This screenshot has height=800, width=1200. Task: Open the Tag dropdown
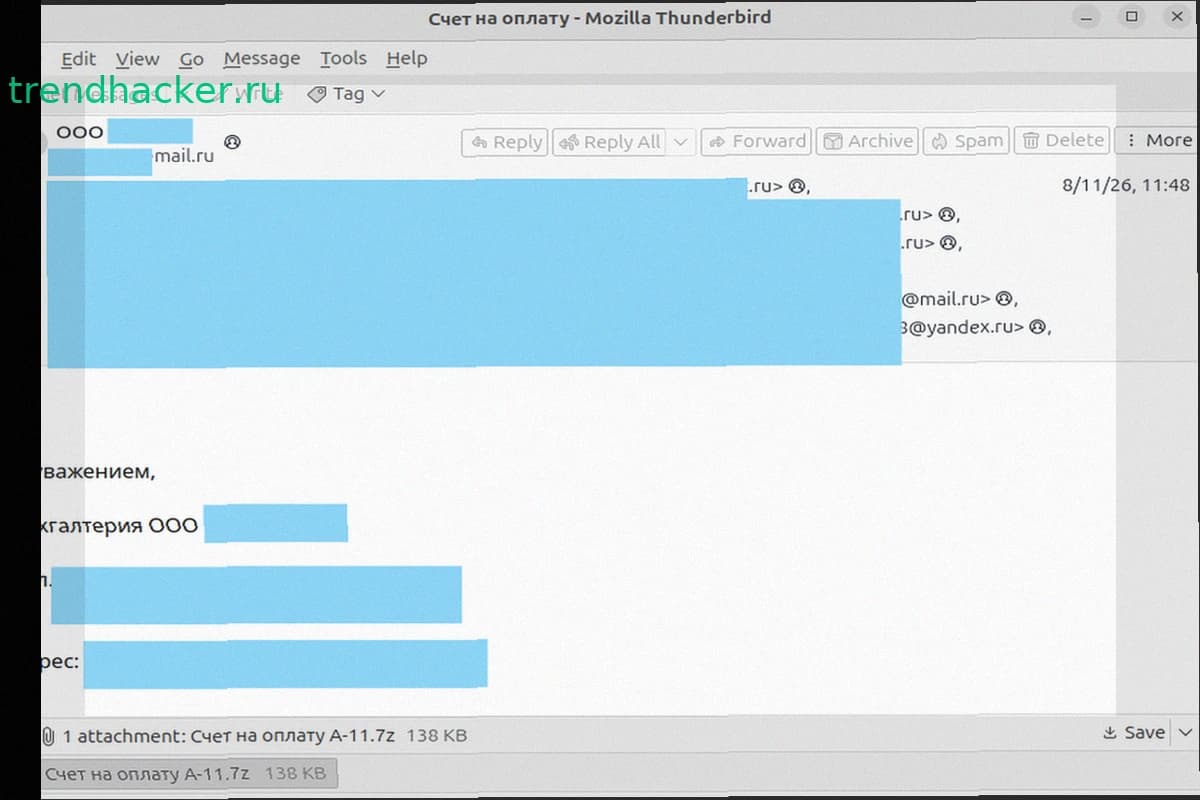click(346, 94)
